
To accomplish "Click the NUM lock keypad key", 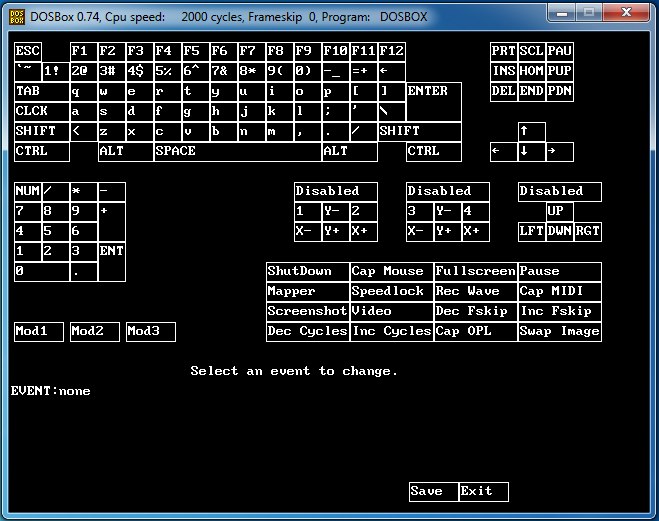I will point(28,192).
